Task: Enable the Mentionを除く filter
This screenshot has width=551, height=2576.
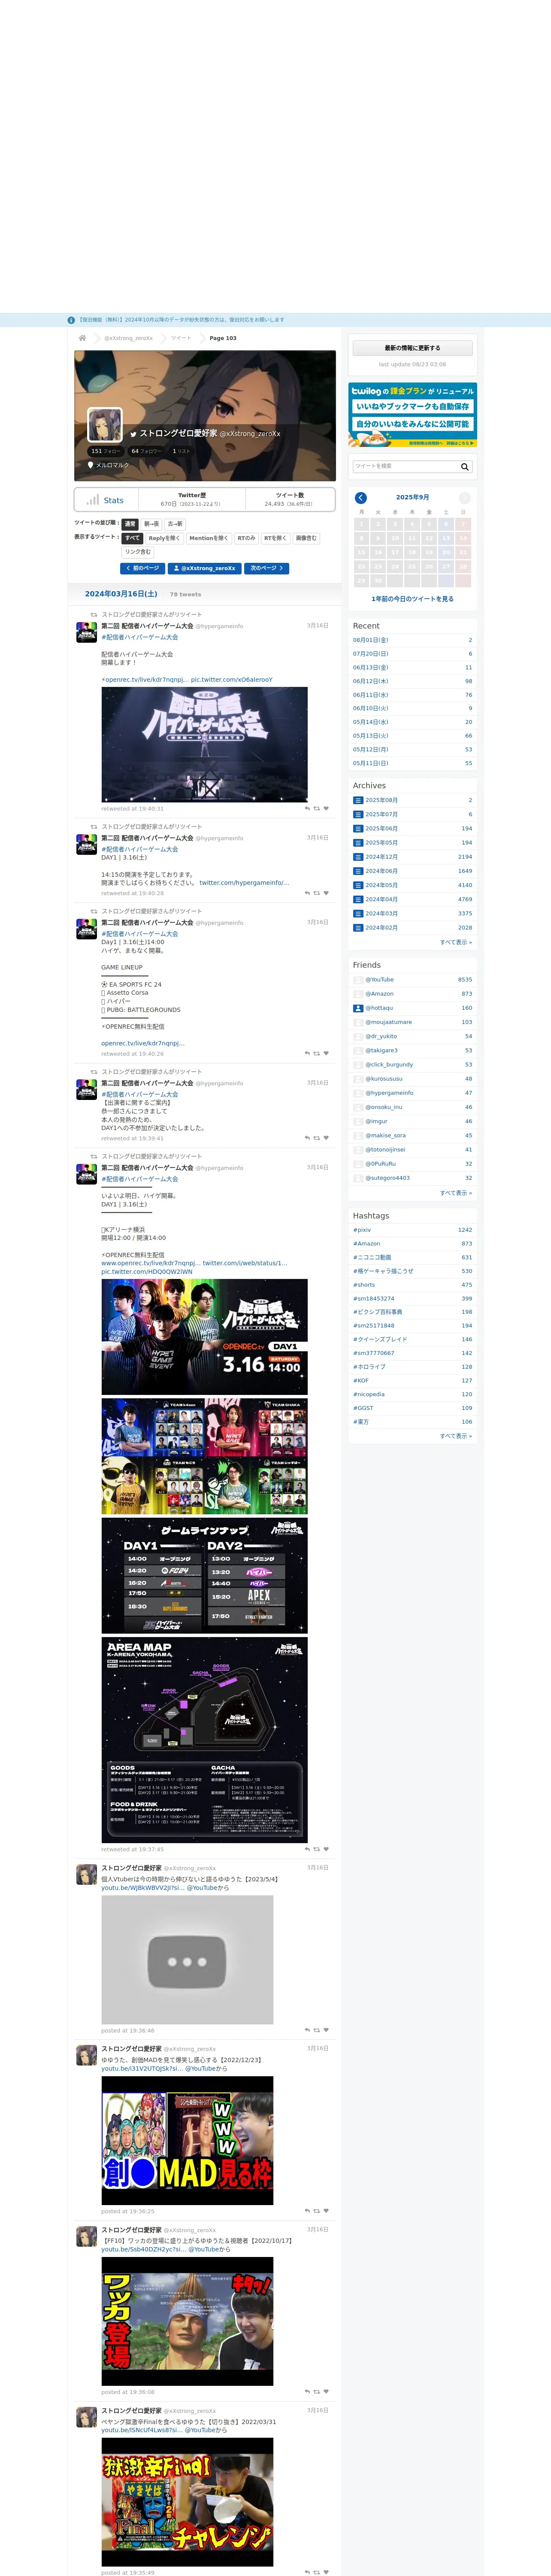Action: [208, 538]
